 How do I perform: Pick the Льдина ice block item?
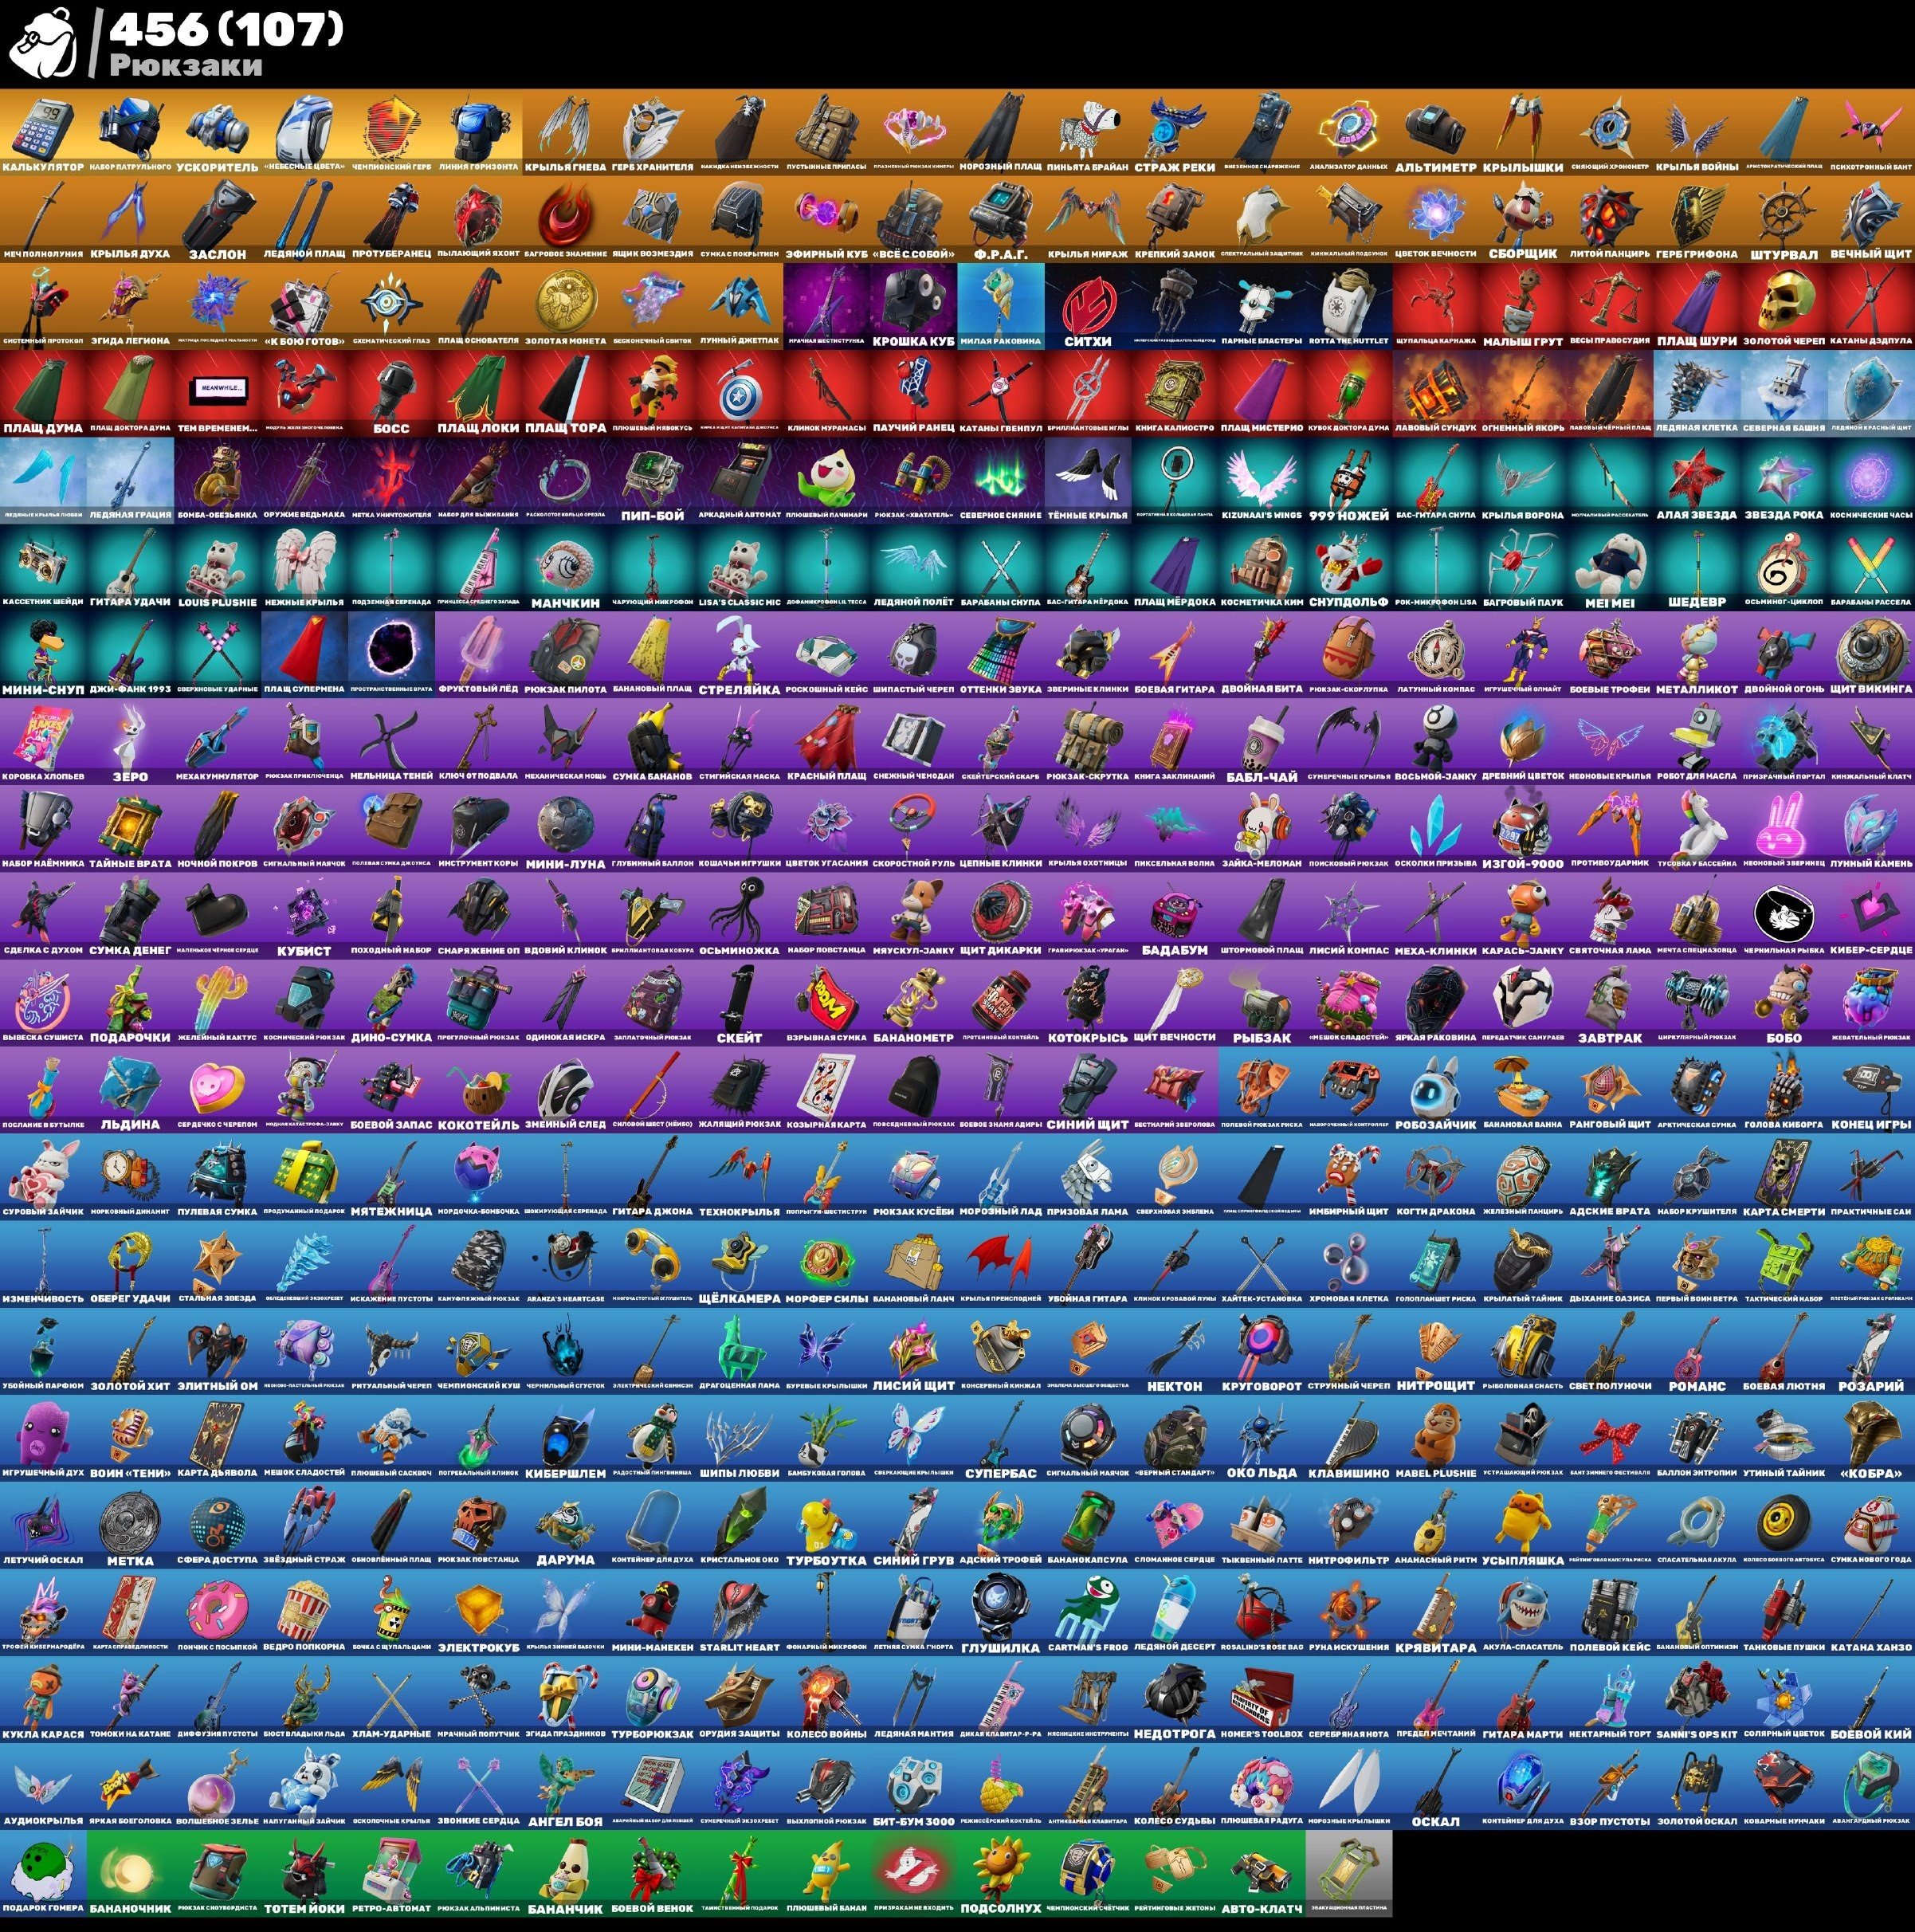click(x=130, y=1090)
